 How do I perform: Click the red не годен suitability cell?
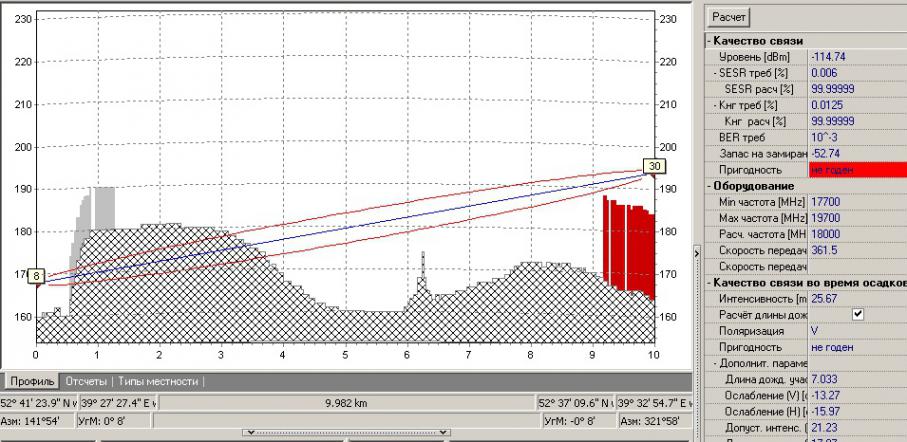(x=857, y=170)
